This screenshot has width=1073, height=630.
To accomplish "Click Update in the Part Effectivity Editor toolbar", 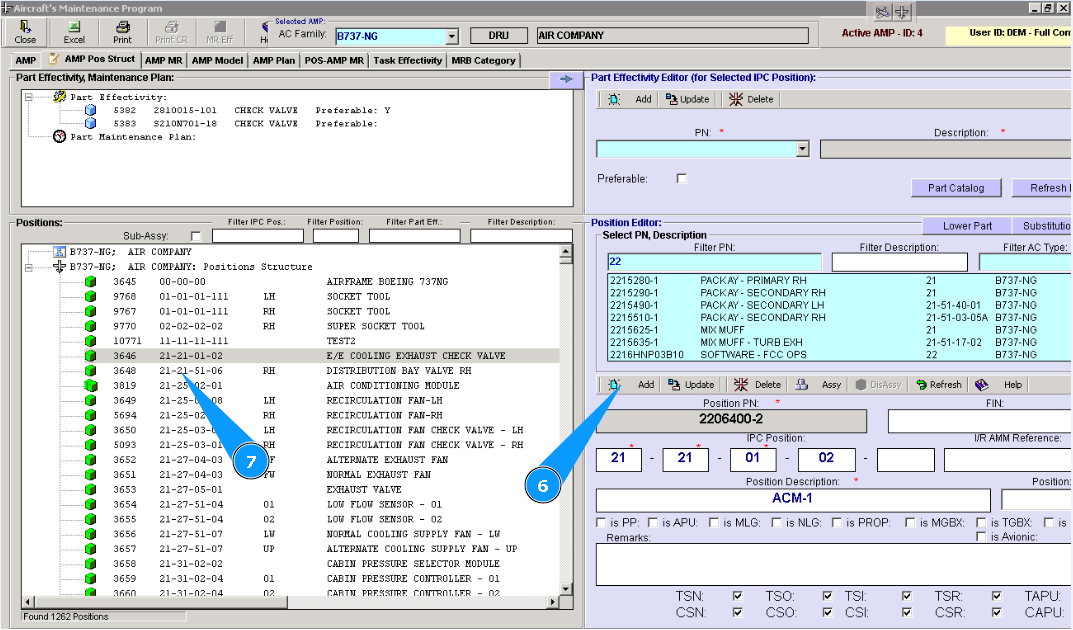I will [687, 99].
